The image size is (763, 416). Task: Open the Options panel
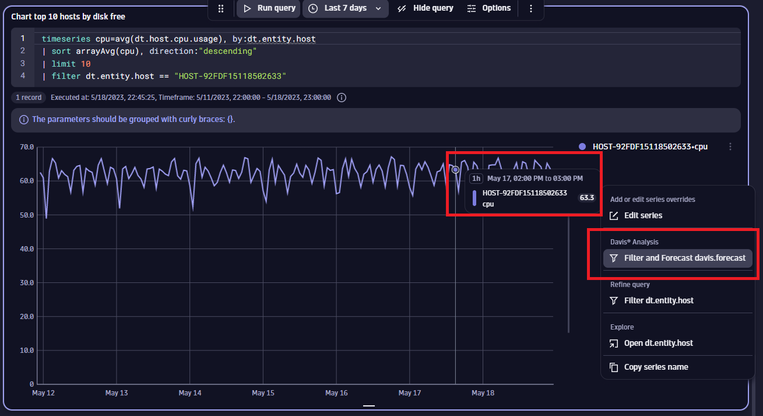tap(488, 8)
